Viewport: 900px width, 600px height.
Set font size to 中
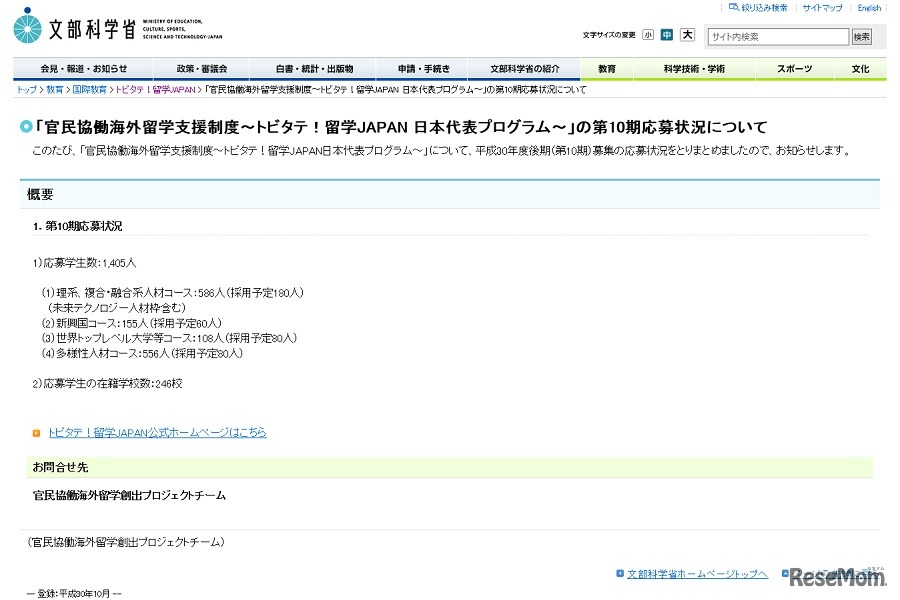(x=666, y=35)
